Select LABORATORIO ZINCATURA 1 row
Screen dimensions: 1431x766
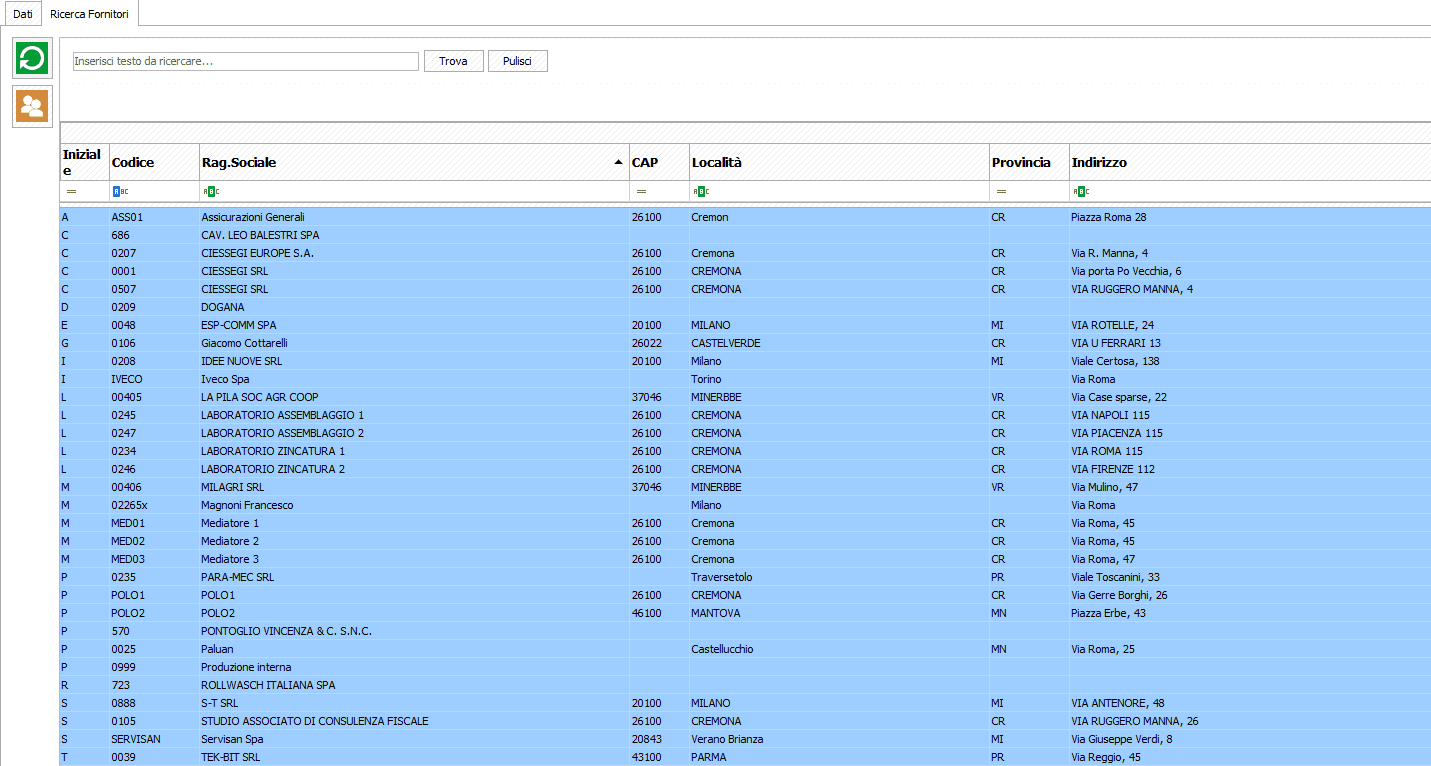click(745, 451)
